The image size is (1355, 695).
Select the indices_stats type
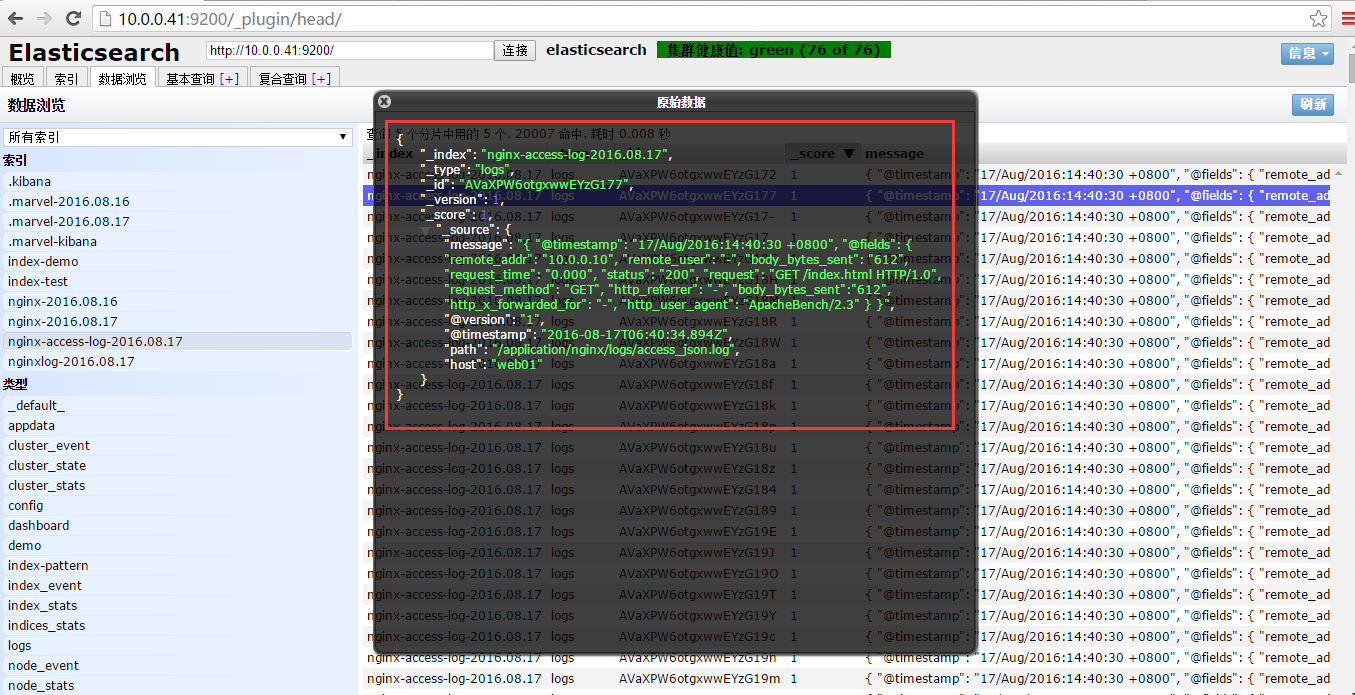tap(177, 625)
